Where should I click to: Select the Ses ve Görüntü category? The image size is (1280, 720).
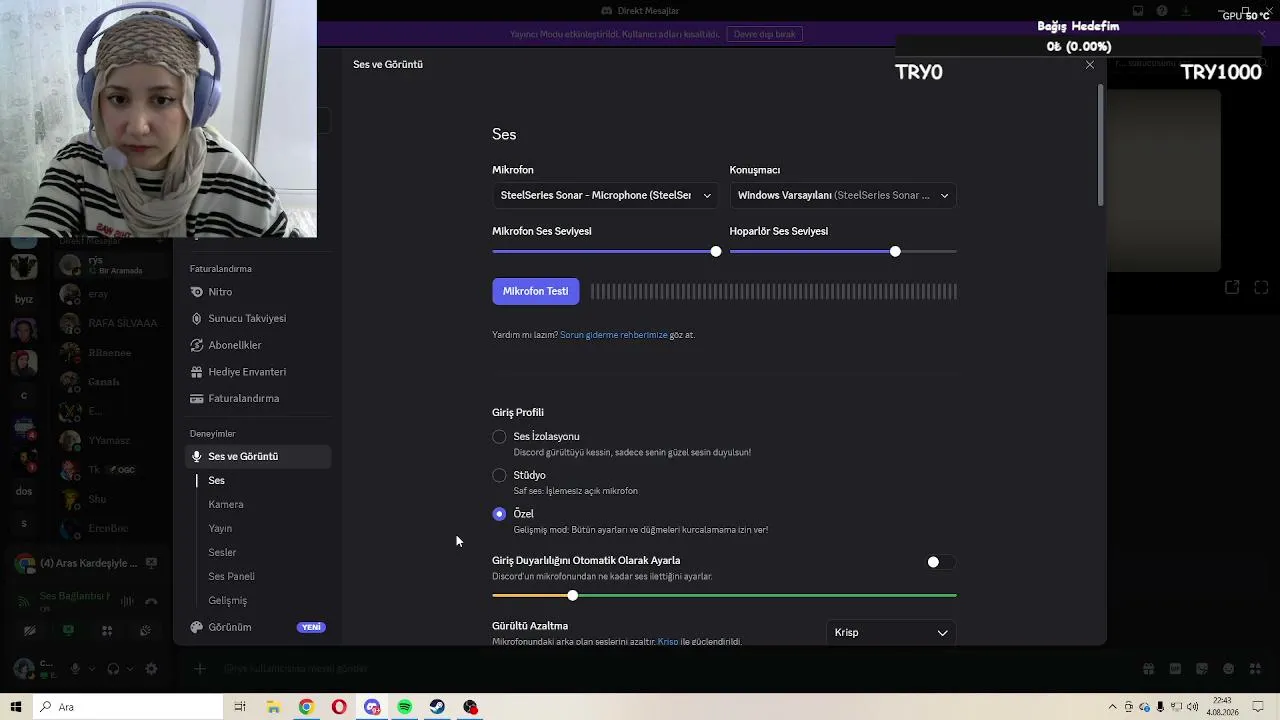click(258, 456)
